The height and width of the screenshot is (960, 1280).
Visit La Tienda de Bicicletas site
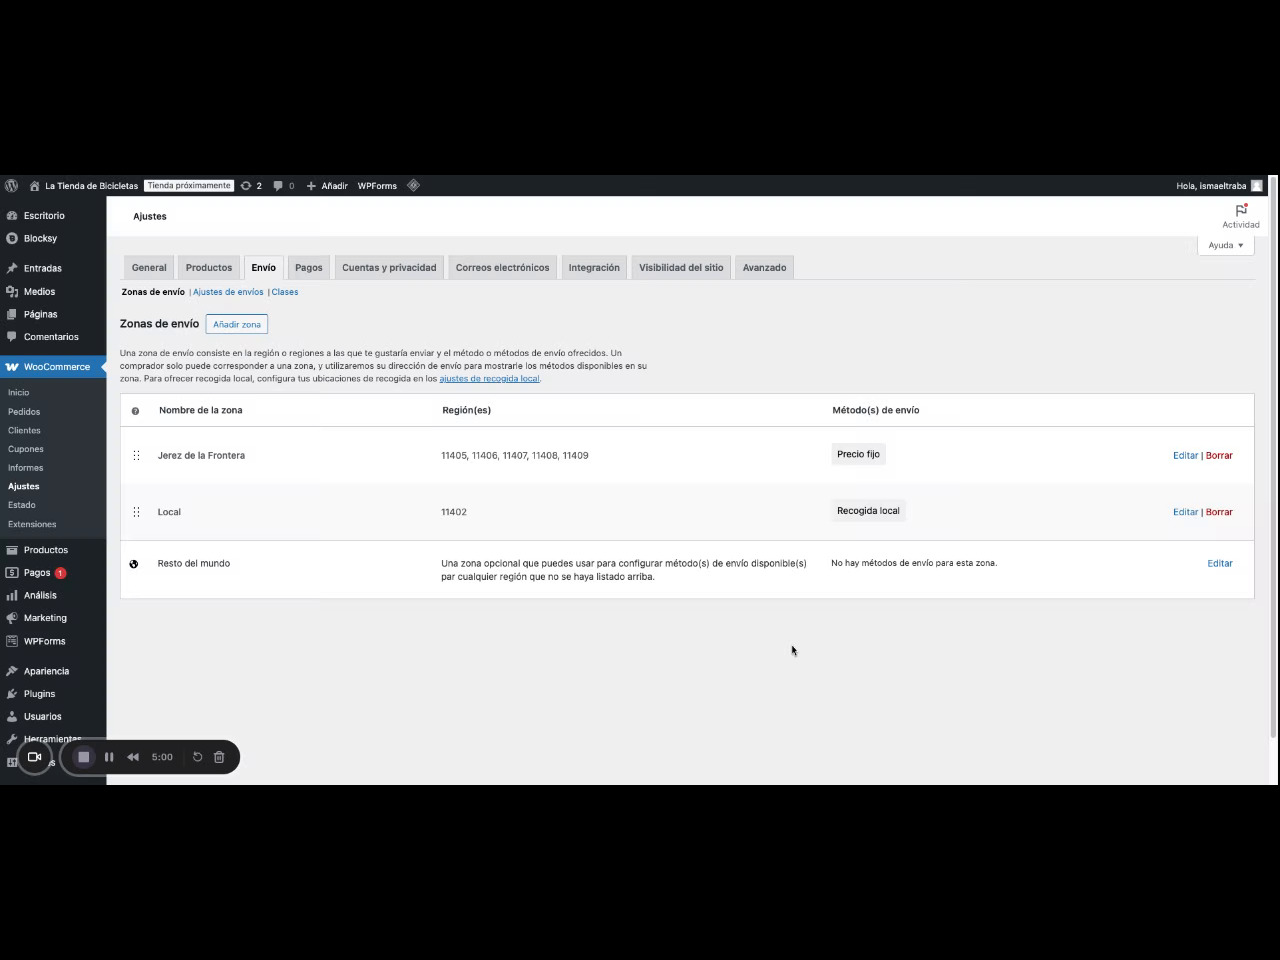pyautogui.click(x=84, y=186)
